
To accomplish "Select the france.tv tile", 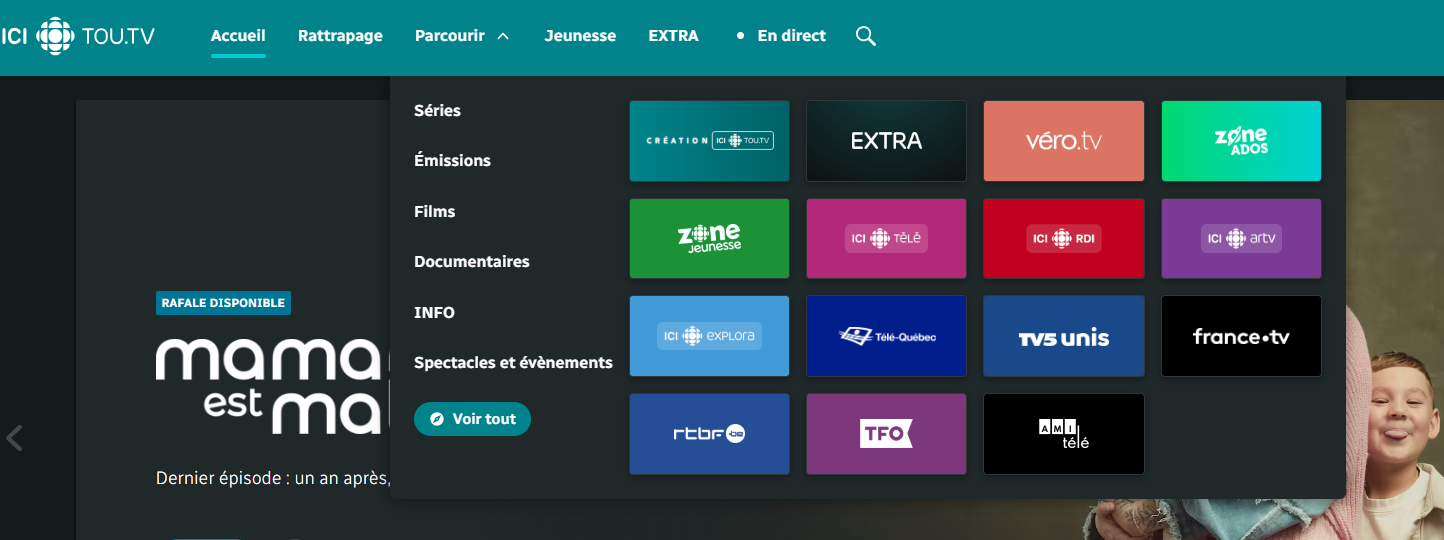I will (1241, 336).
